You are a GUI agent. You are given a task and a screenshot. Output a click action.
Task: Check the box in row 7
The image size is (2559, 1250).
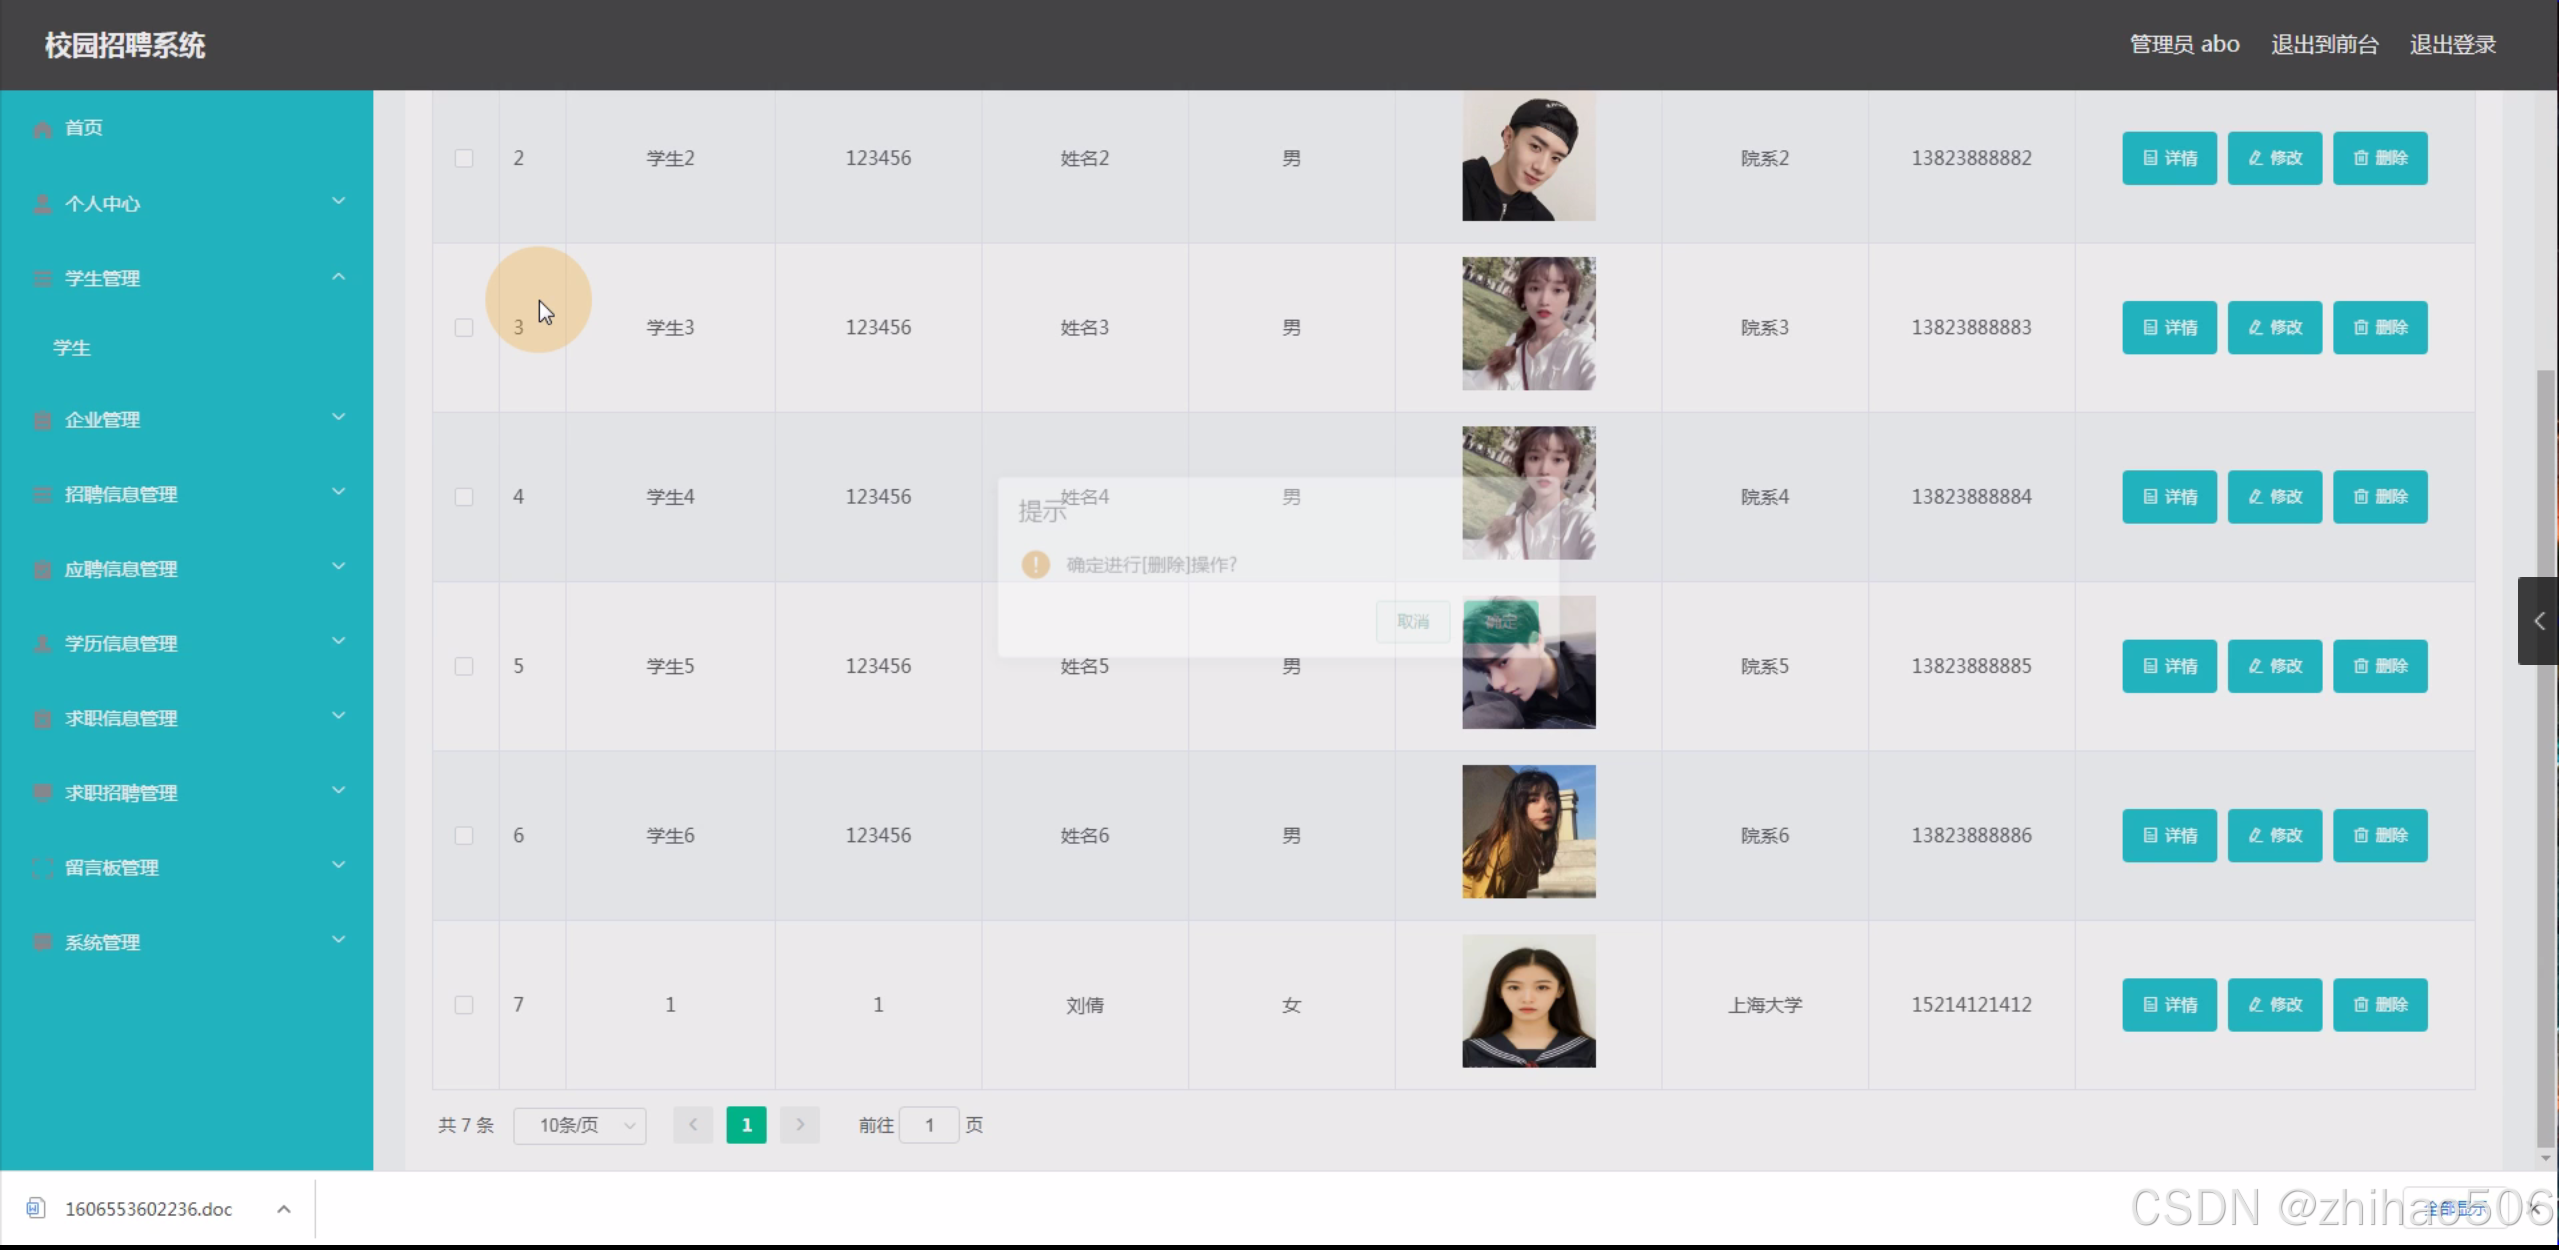pos(464,1004)
